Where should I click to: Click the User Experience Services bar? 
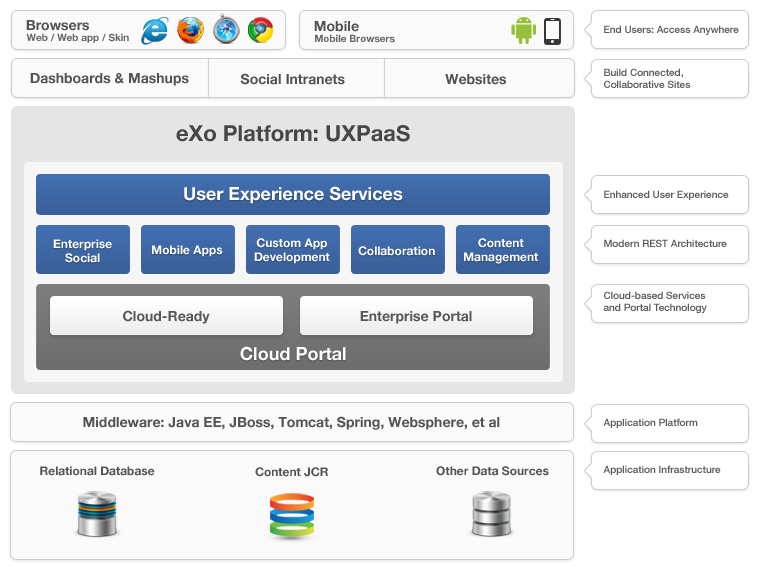293,194
